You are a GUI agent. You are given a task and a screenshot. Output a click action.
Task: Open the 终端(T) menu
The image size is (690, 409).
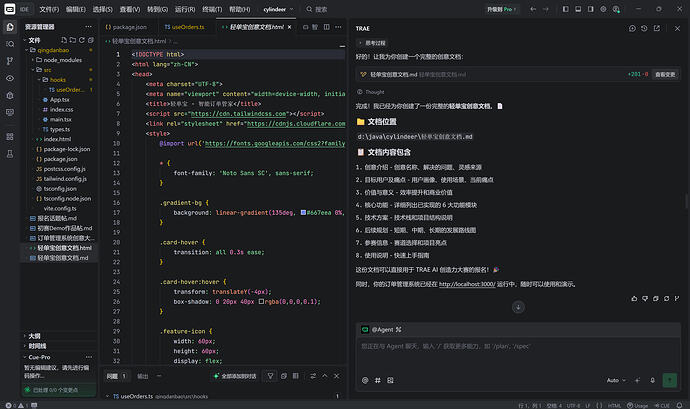[x=212, y=9]
